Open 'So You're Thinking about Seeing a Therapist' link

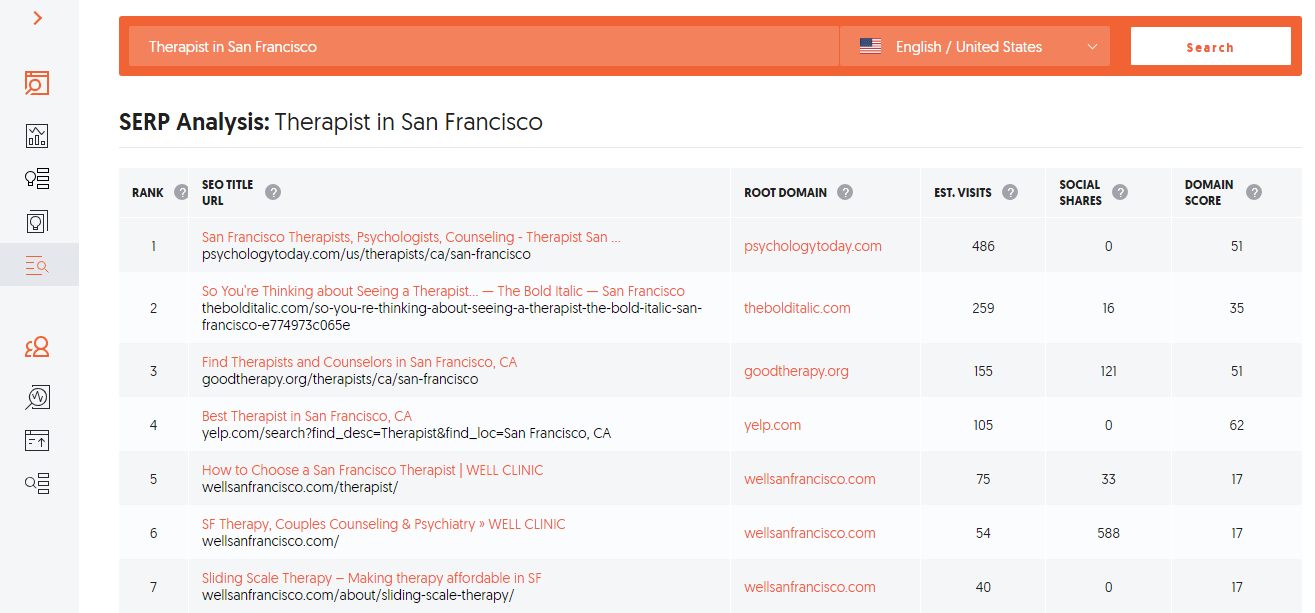(443, 291)
